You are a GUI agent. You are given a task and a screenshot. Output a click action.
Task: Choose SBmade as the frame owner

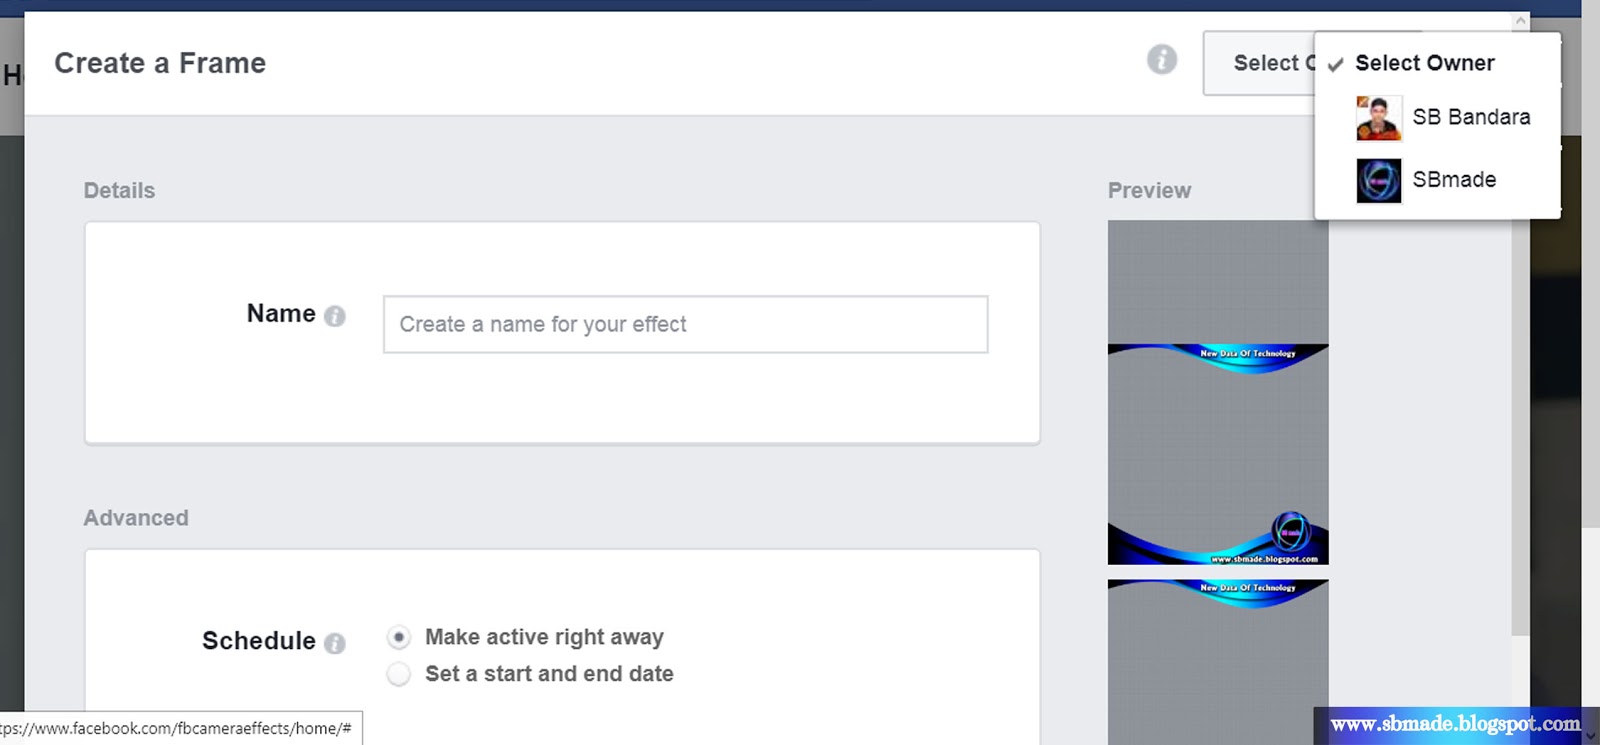(1453, 180)
